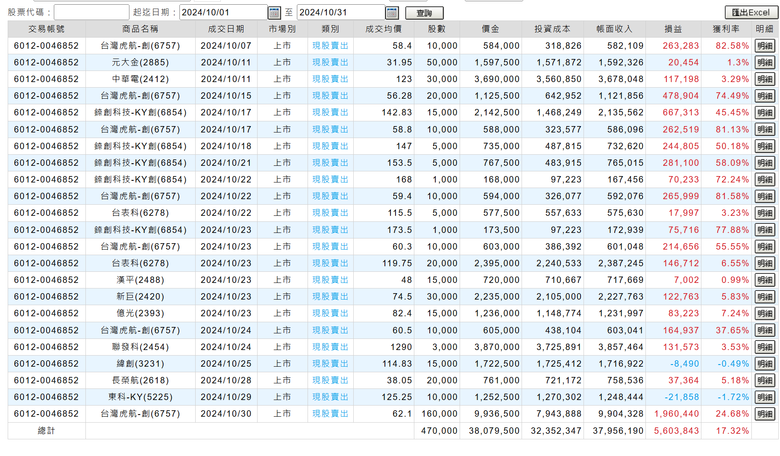
Task: Open 明細 for 緯創(3231) row
Action: (x=765, y=364)
